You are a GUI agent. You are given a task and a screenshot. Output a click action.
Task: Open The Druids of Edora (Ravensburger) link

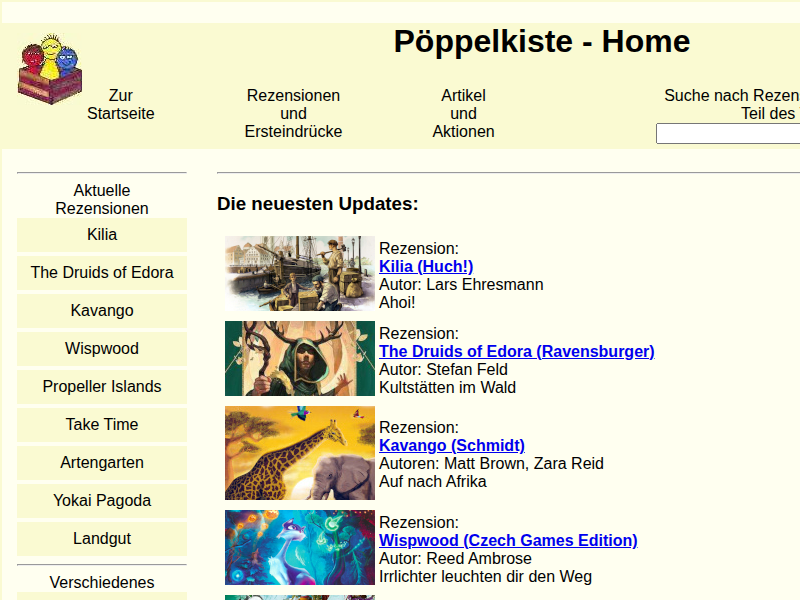coord(516,351)
